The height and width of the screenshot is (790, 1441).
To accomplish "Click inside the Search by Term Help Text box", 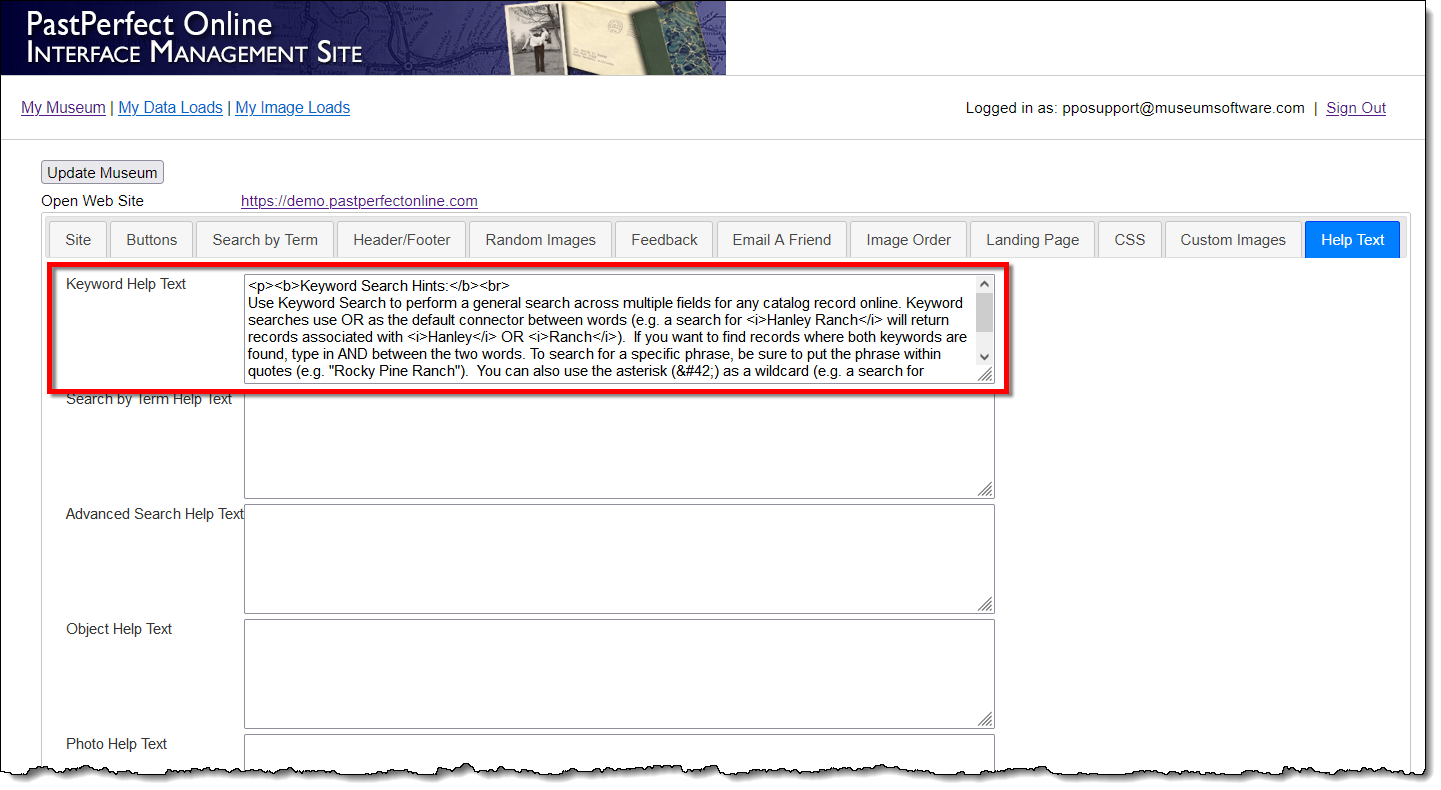I will [618, 447].
